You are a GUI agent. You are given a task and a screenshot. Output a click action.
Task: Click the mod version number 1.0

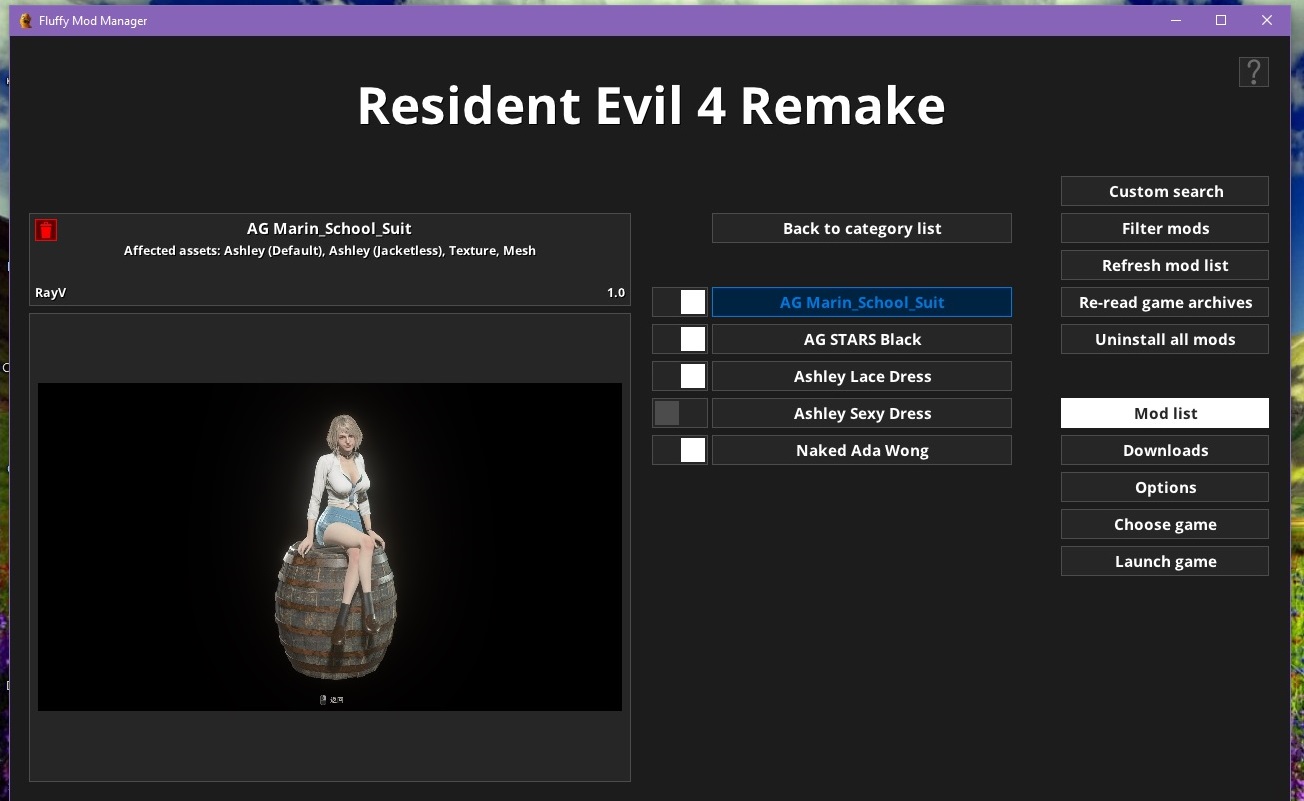[616, 293]
